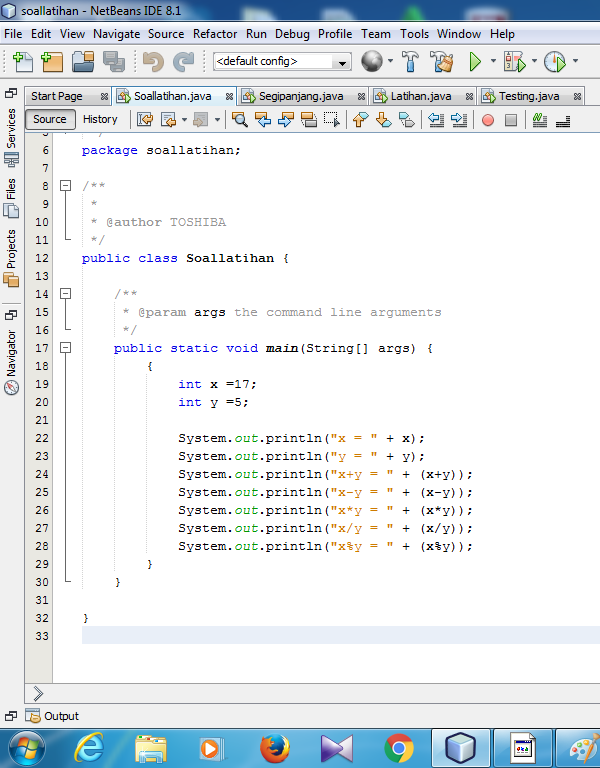The height and width of the screenshot is (768, 600).
Task: Toggle the History editor view
Action: tap(100, 119)
